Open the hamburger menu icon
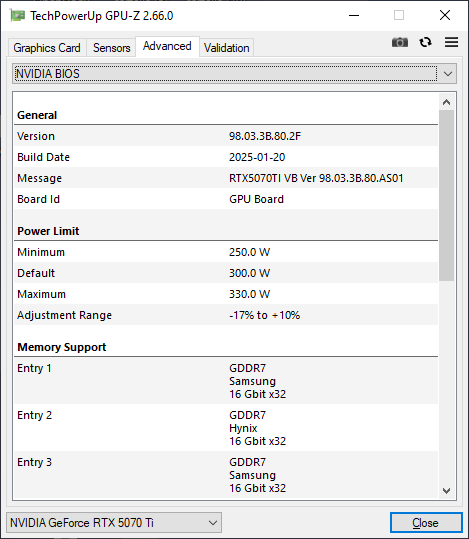The height and width of the screenshot is (539, 469). tap(451, 42)
